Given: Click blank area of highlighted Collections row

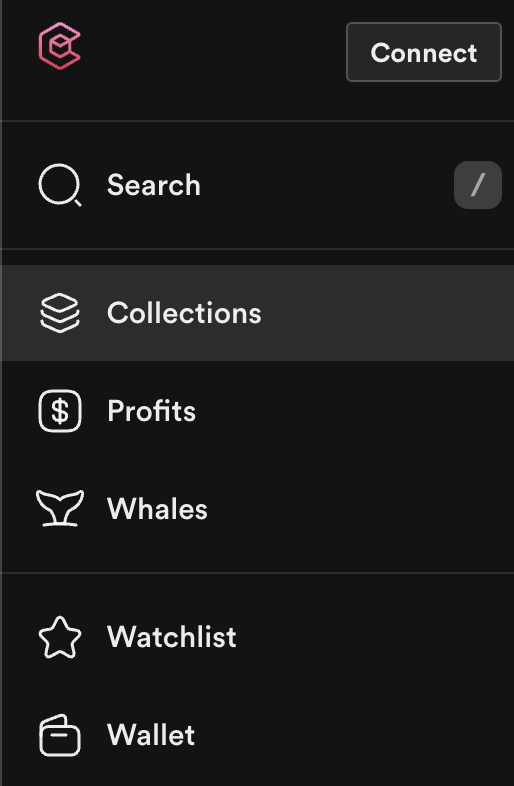Looking at the screenshot, I should coord(386,313).
